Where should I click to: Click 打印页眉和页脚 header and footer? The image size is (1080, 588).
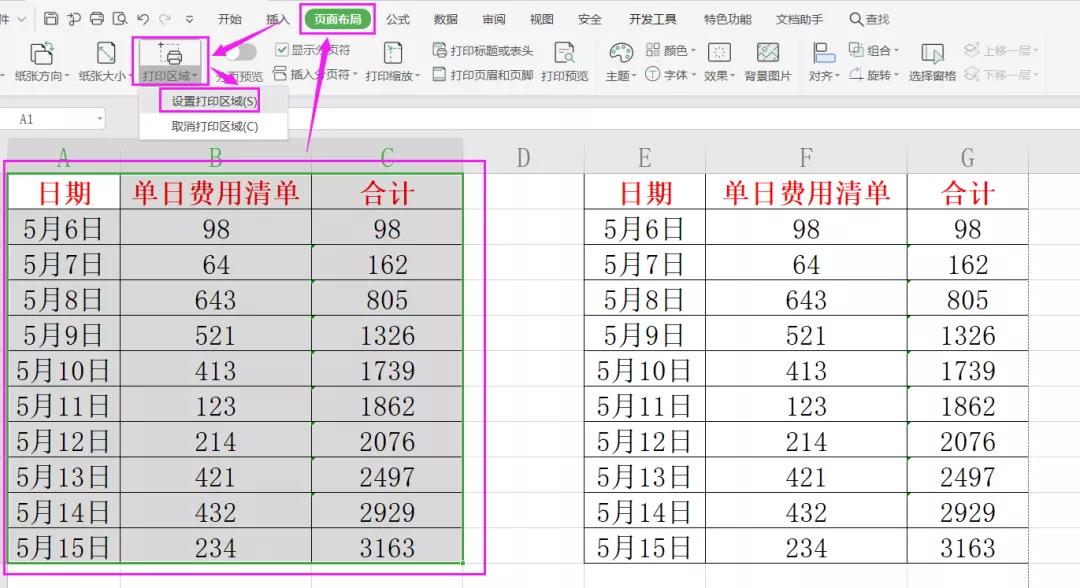483,74
